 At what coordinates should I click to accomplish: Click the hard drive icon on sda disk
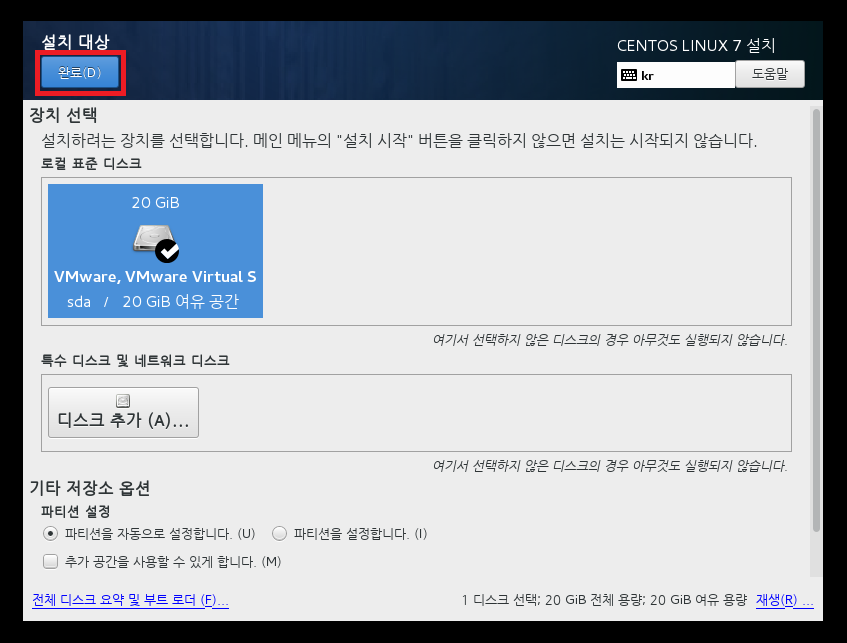pyautogui.click(x=154, y=239)
